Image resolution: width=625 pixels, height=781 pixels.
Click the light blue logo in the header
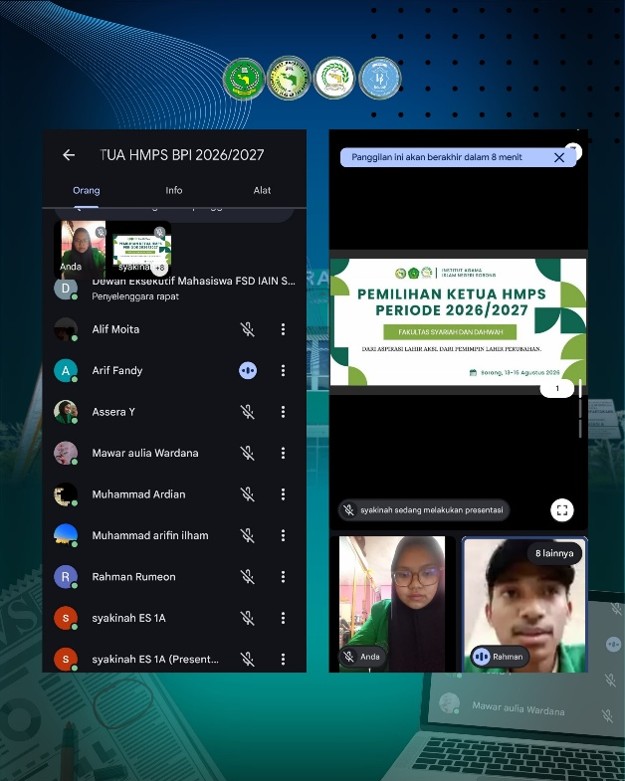click(x=379, y=78)
